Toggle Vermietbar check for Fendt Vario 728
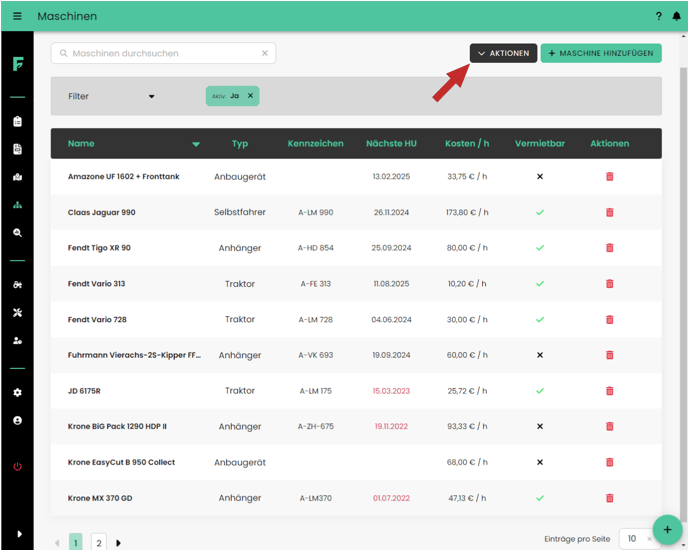Viewport: 688px width, 550px height. point(540,320)
